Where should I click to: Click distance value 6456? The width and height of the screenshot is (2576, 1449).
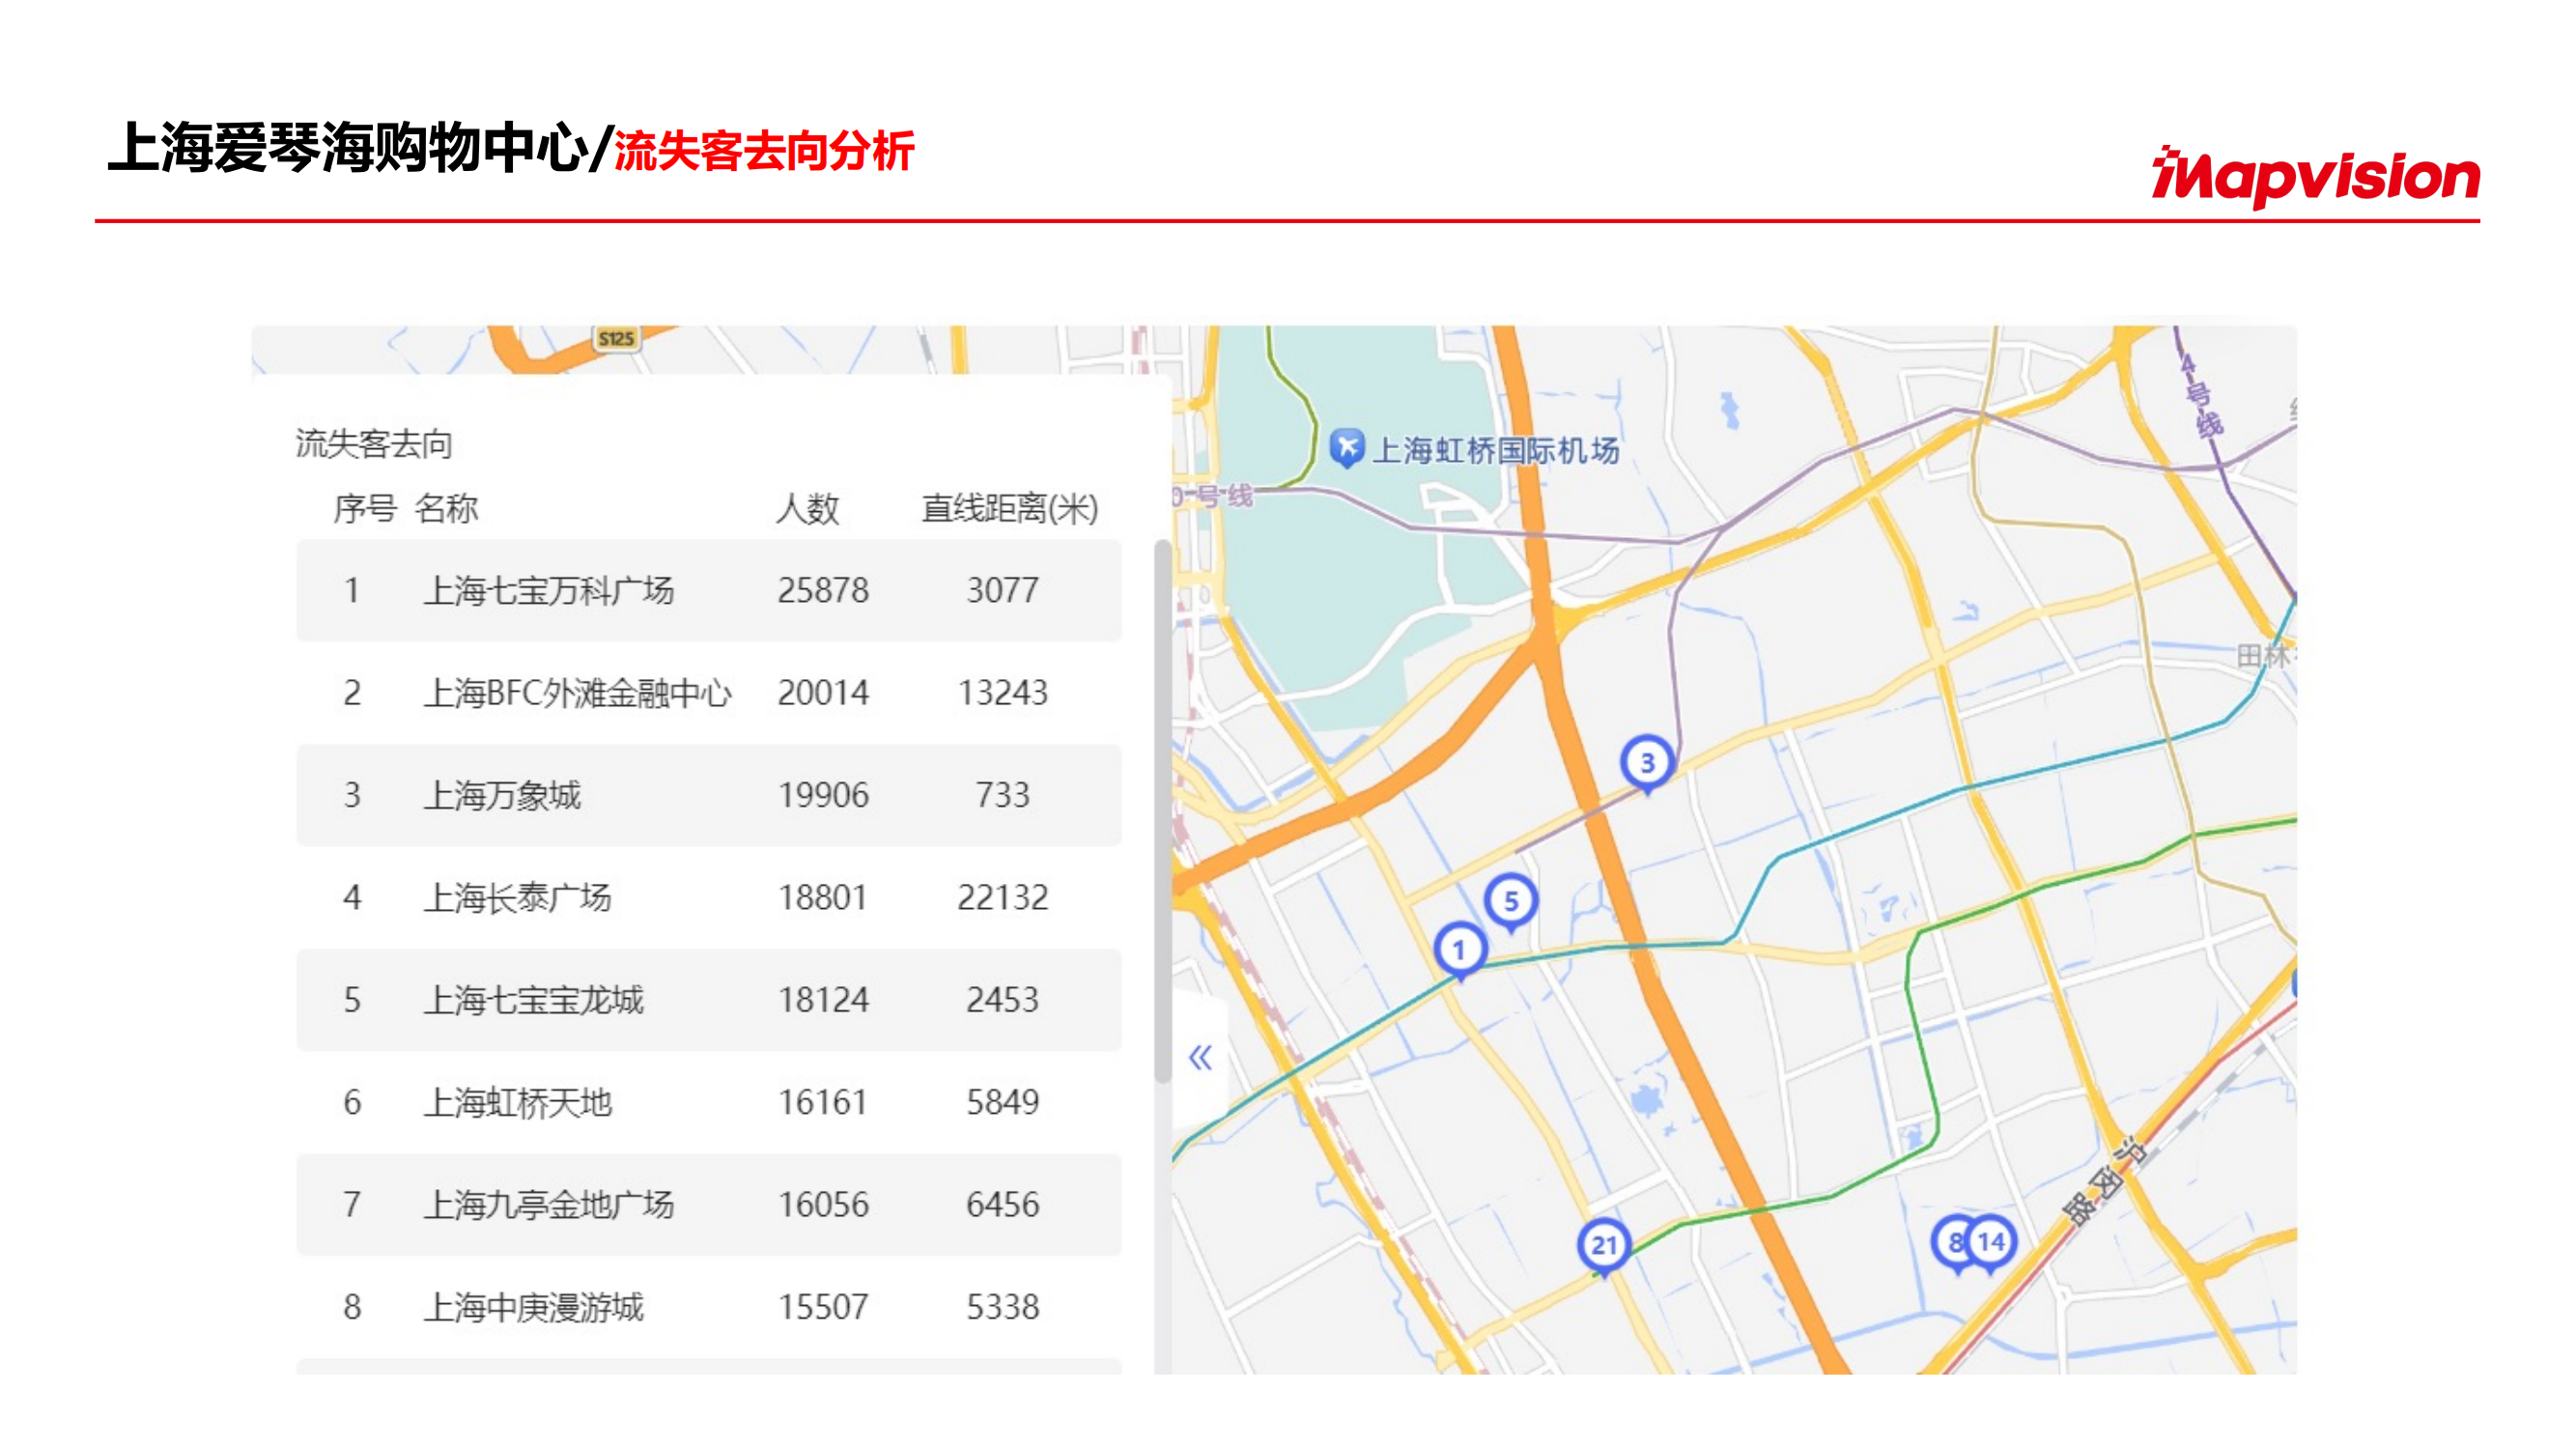(1003, 1205)
